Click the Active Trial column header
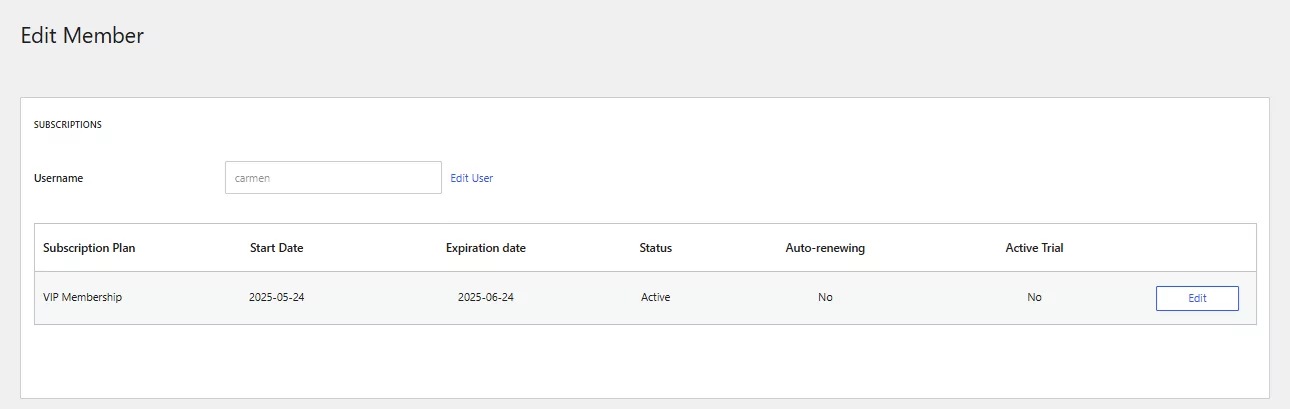The width and height of the screenshot is (1290, 409). (1034, 248)
